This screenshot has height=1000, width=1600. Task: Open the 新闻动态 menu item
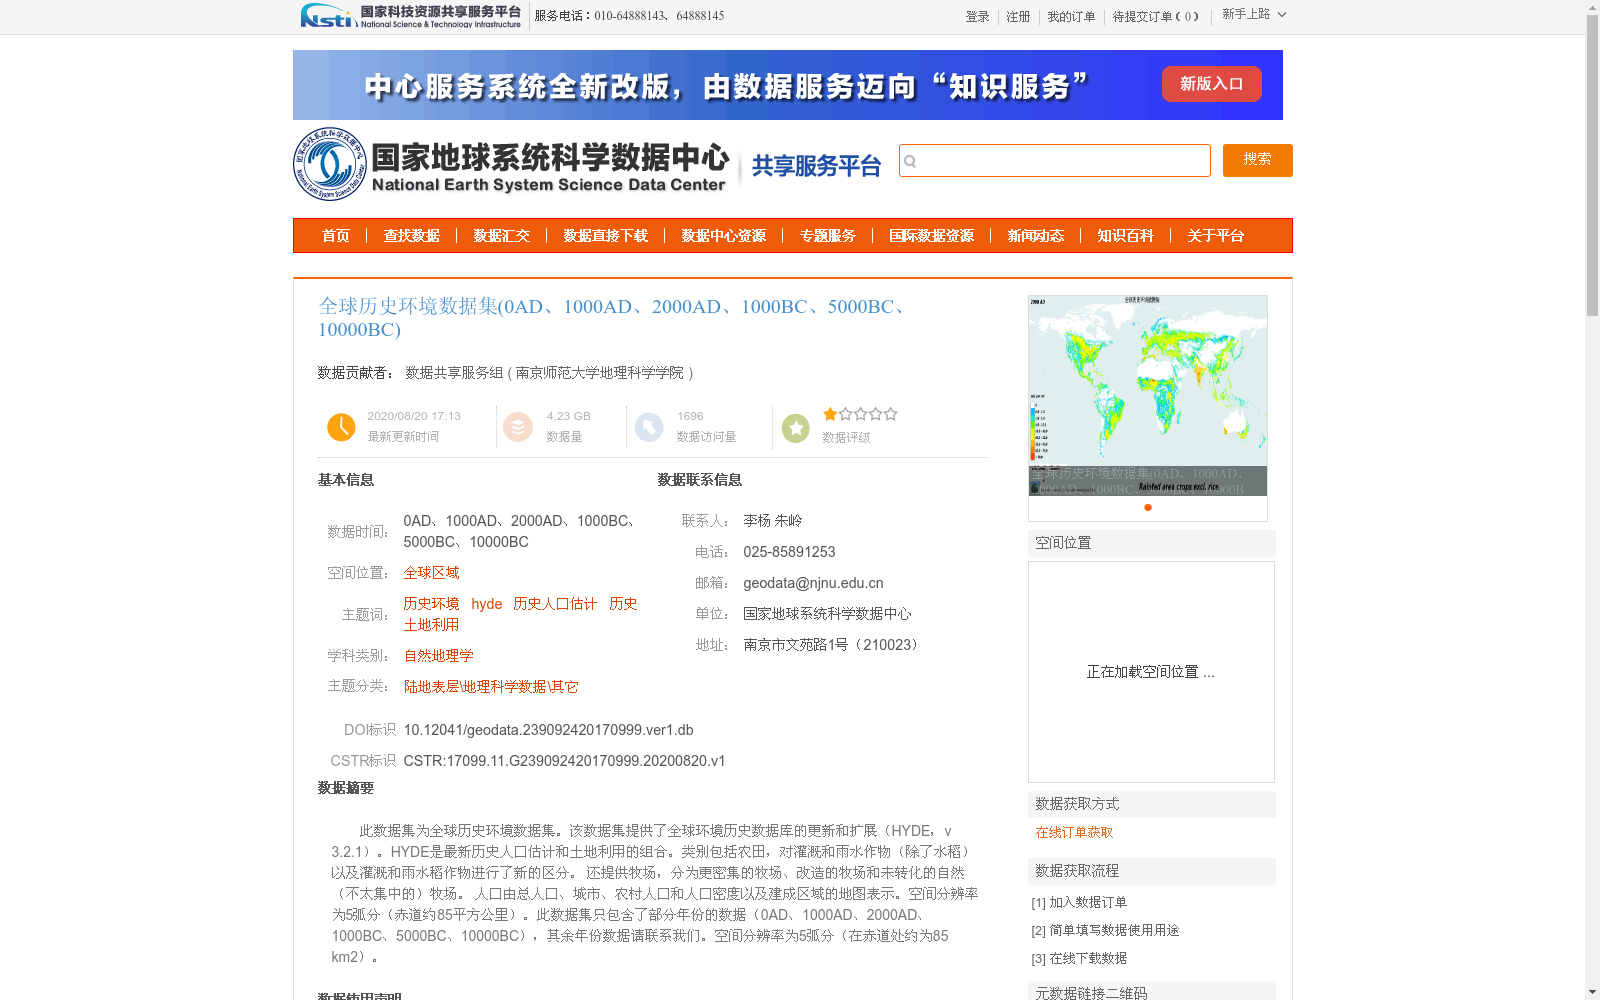[1036, 236]
